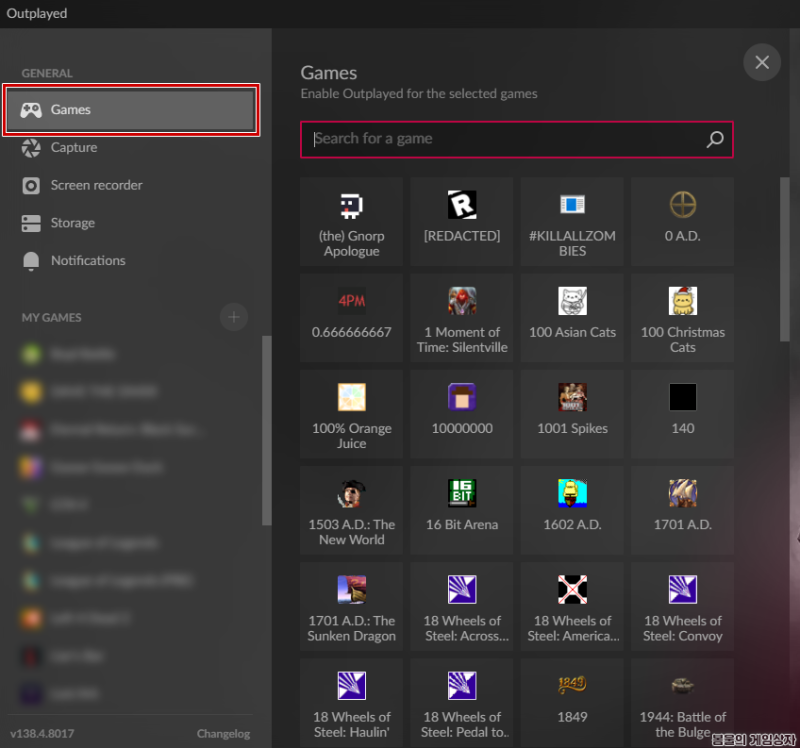The width and height of the screenshot is (800, 748).
Task: Select 1 Moment of Time: Silentville icon
Action: 462,301
